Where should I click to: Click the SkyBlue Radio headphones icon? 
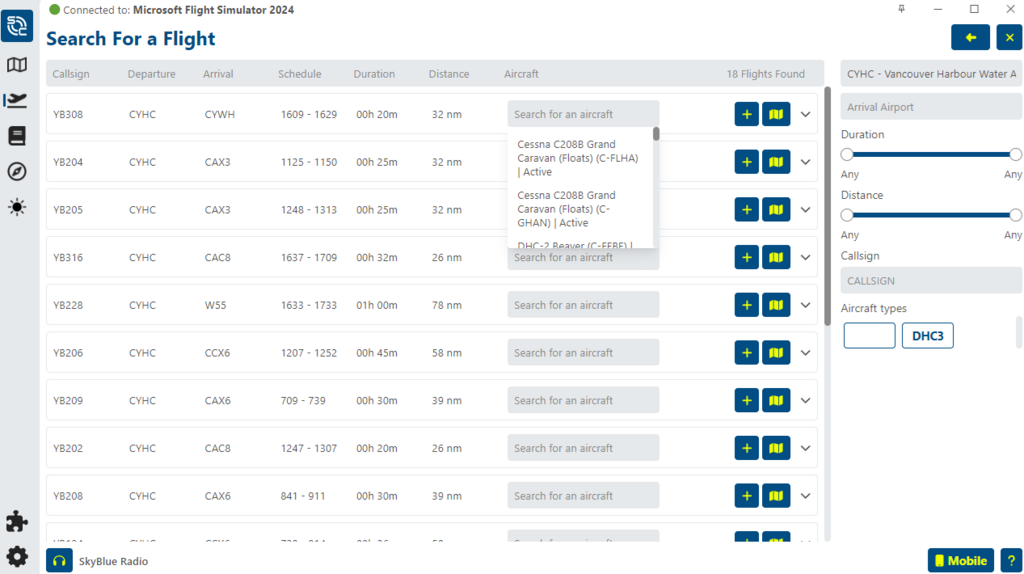[59, 561]
